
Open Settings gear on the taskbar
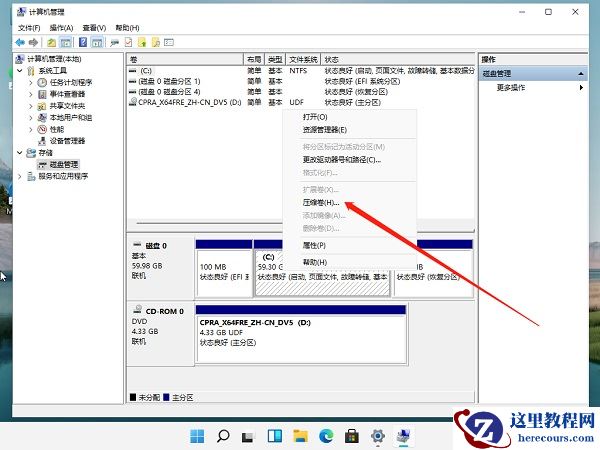(x=378, y=436)
